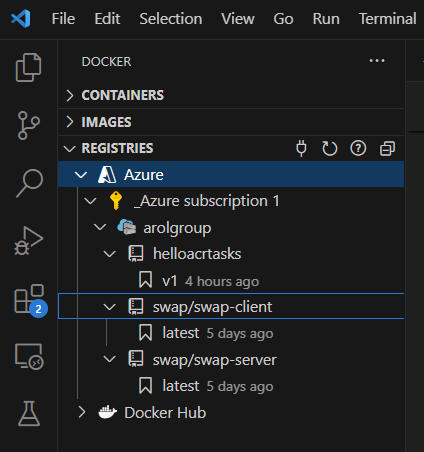Select the Azure registry row

[231, 174]
